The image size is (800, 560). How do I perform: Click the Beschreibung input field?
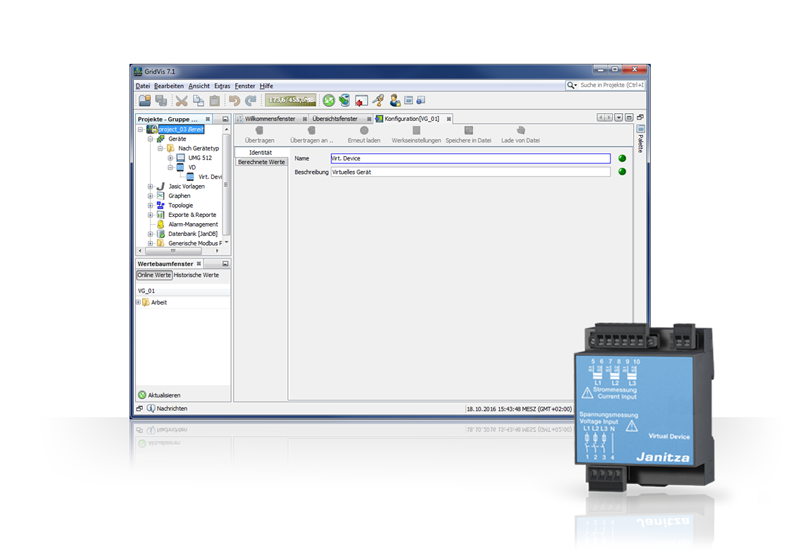click(470, 172)
